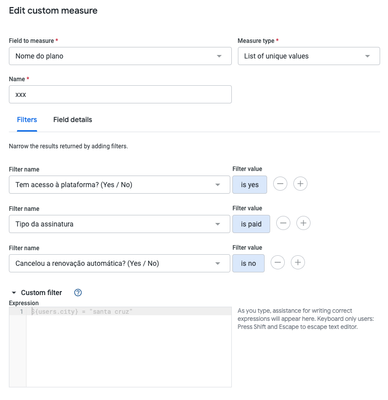Open the Custom filter help icon
388x400 pixels.
pos(78,292)
